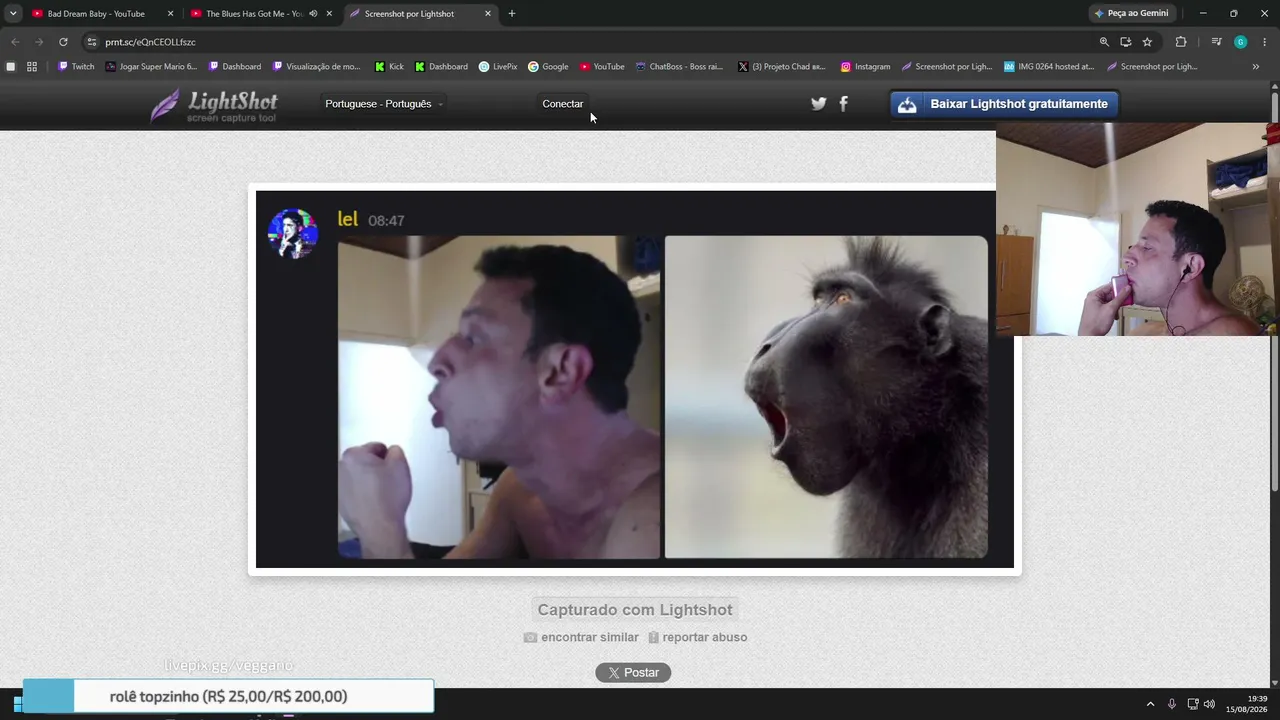This screenshot has width=1280, height=720.
Task: Click the Capturado com Lightshot text
Action: click(635, 610)
